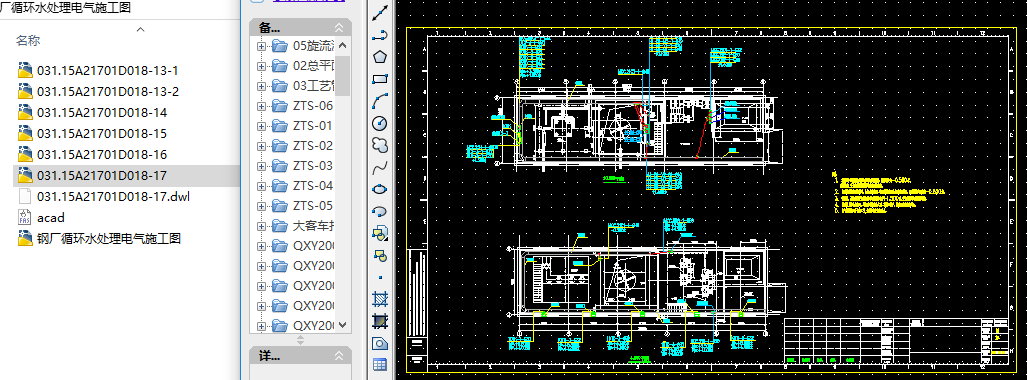Image resolution: width=1027 pixels, height=380 pixels.
Task: Select the Gradient fill tool
Action: (380, 321)
